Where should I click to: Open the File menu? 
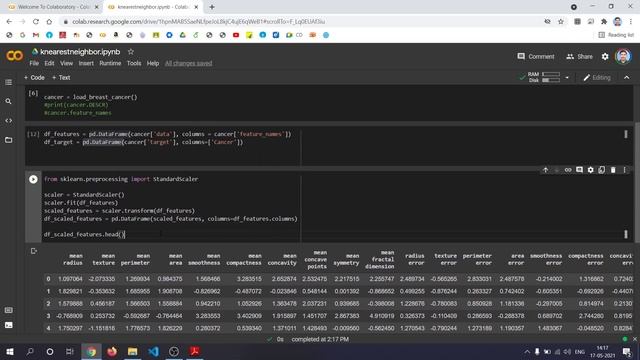tap(34, 63)
